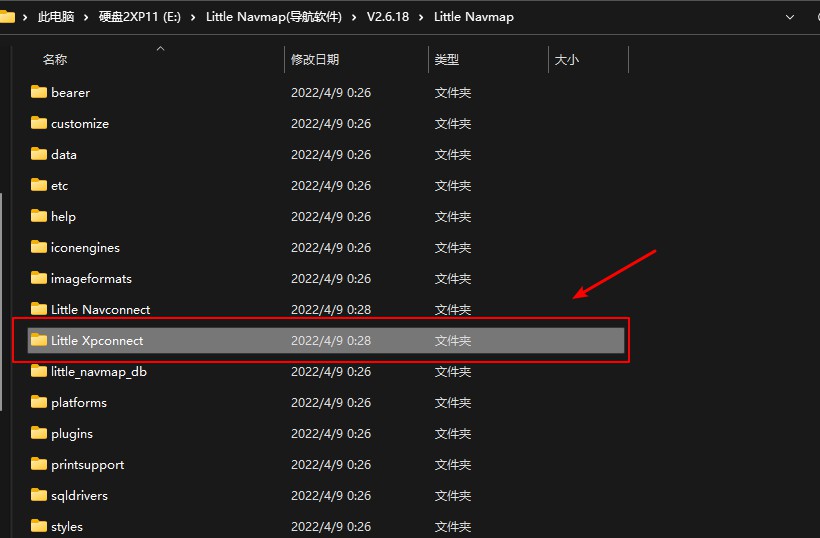Select the iconengines folder name

click(85, 247)
